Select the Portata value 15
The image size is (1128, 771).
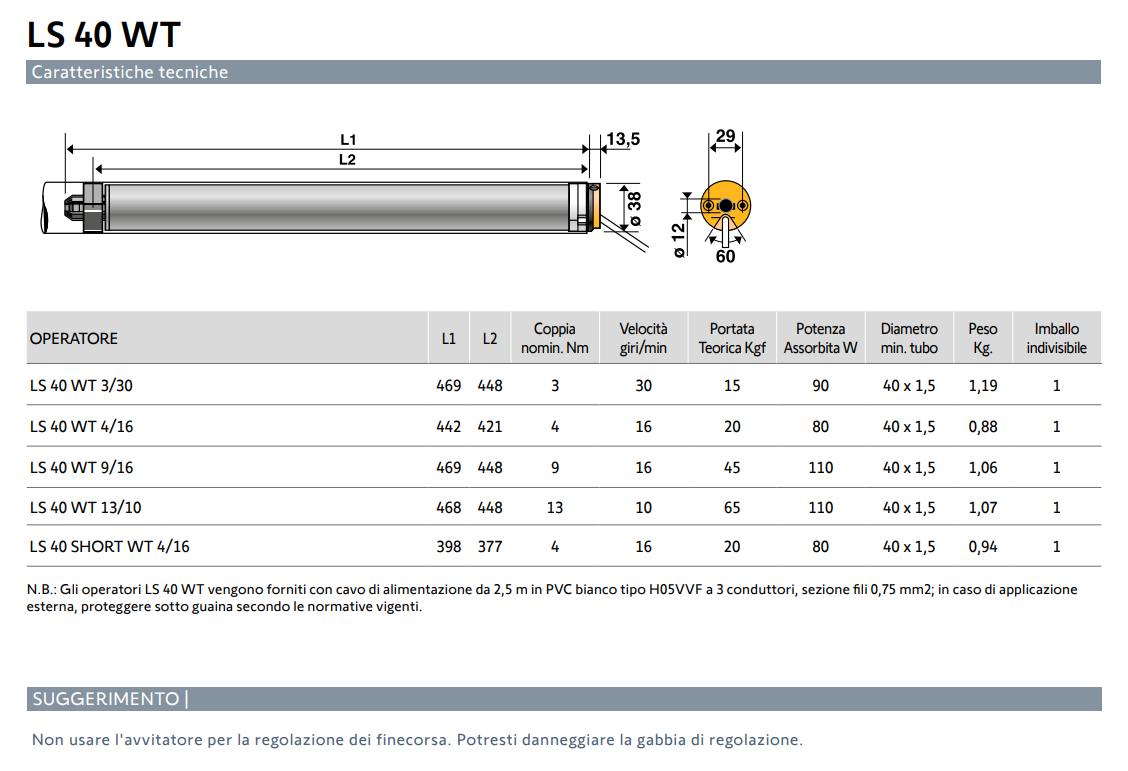[732, 386]
